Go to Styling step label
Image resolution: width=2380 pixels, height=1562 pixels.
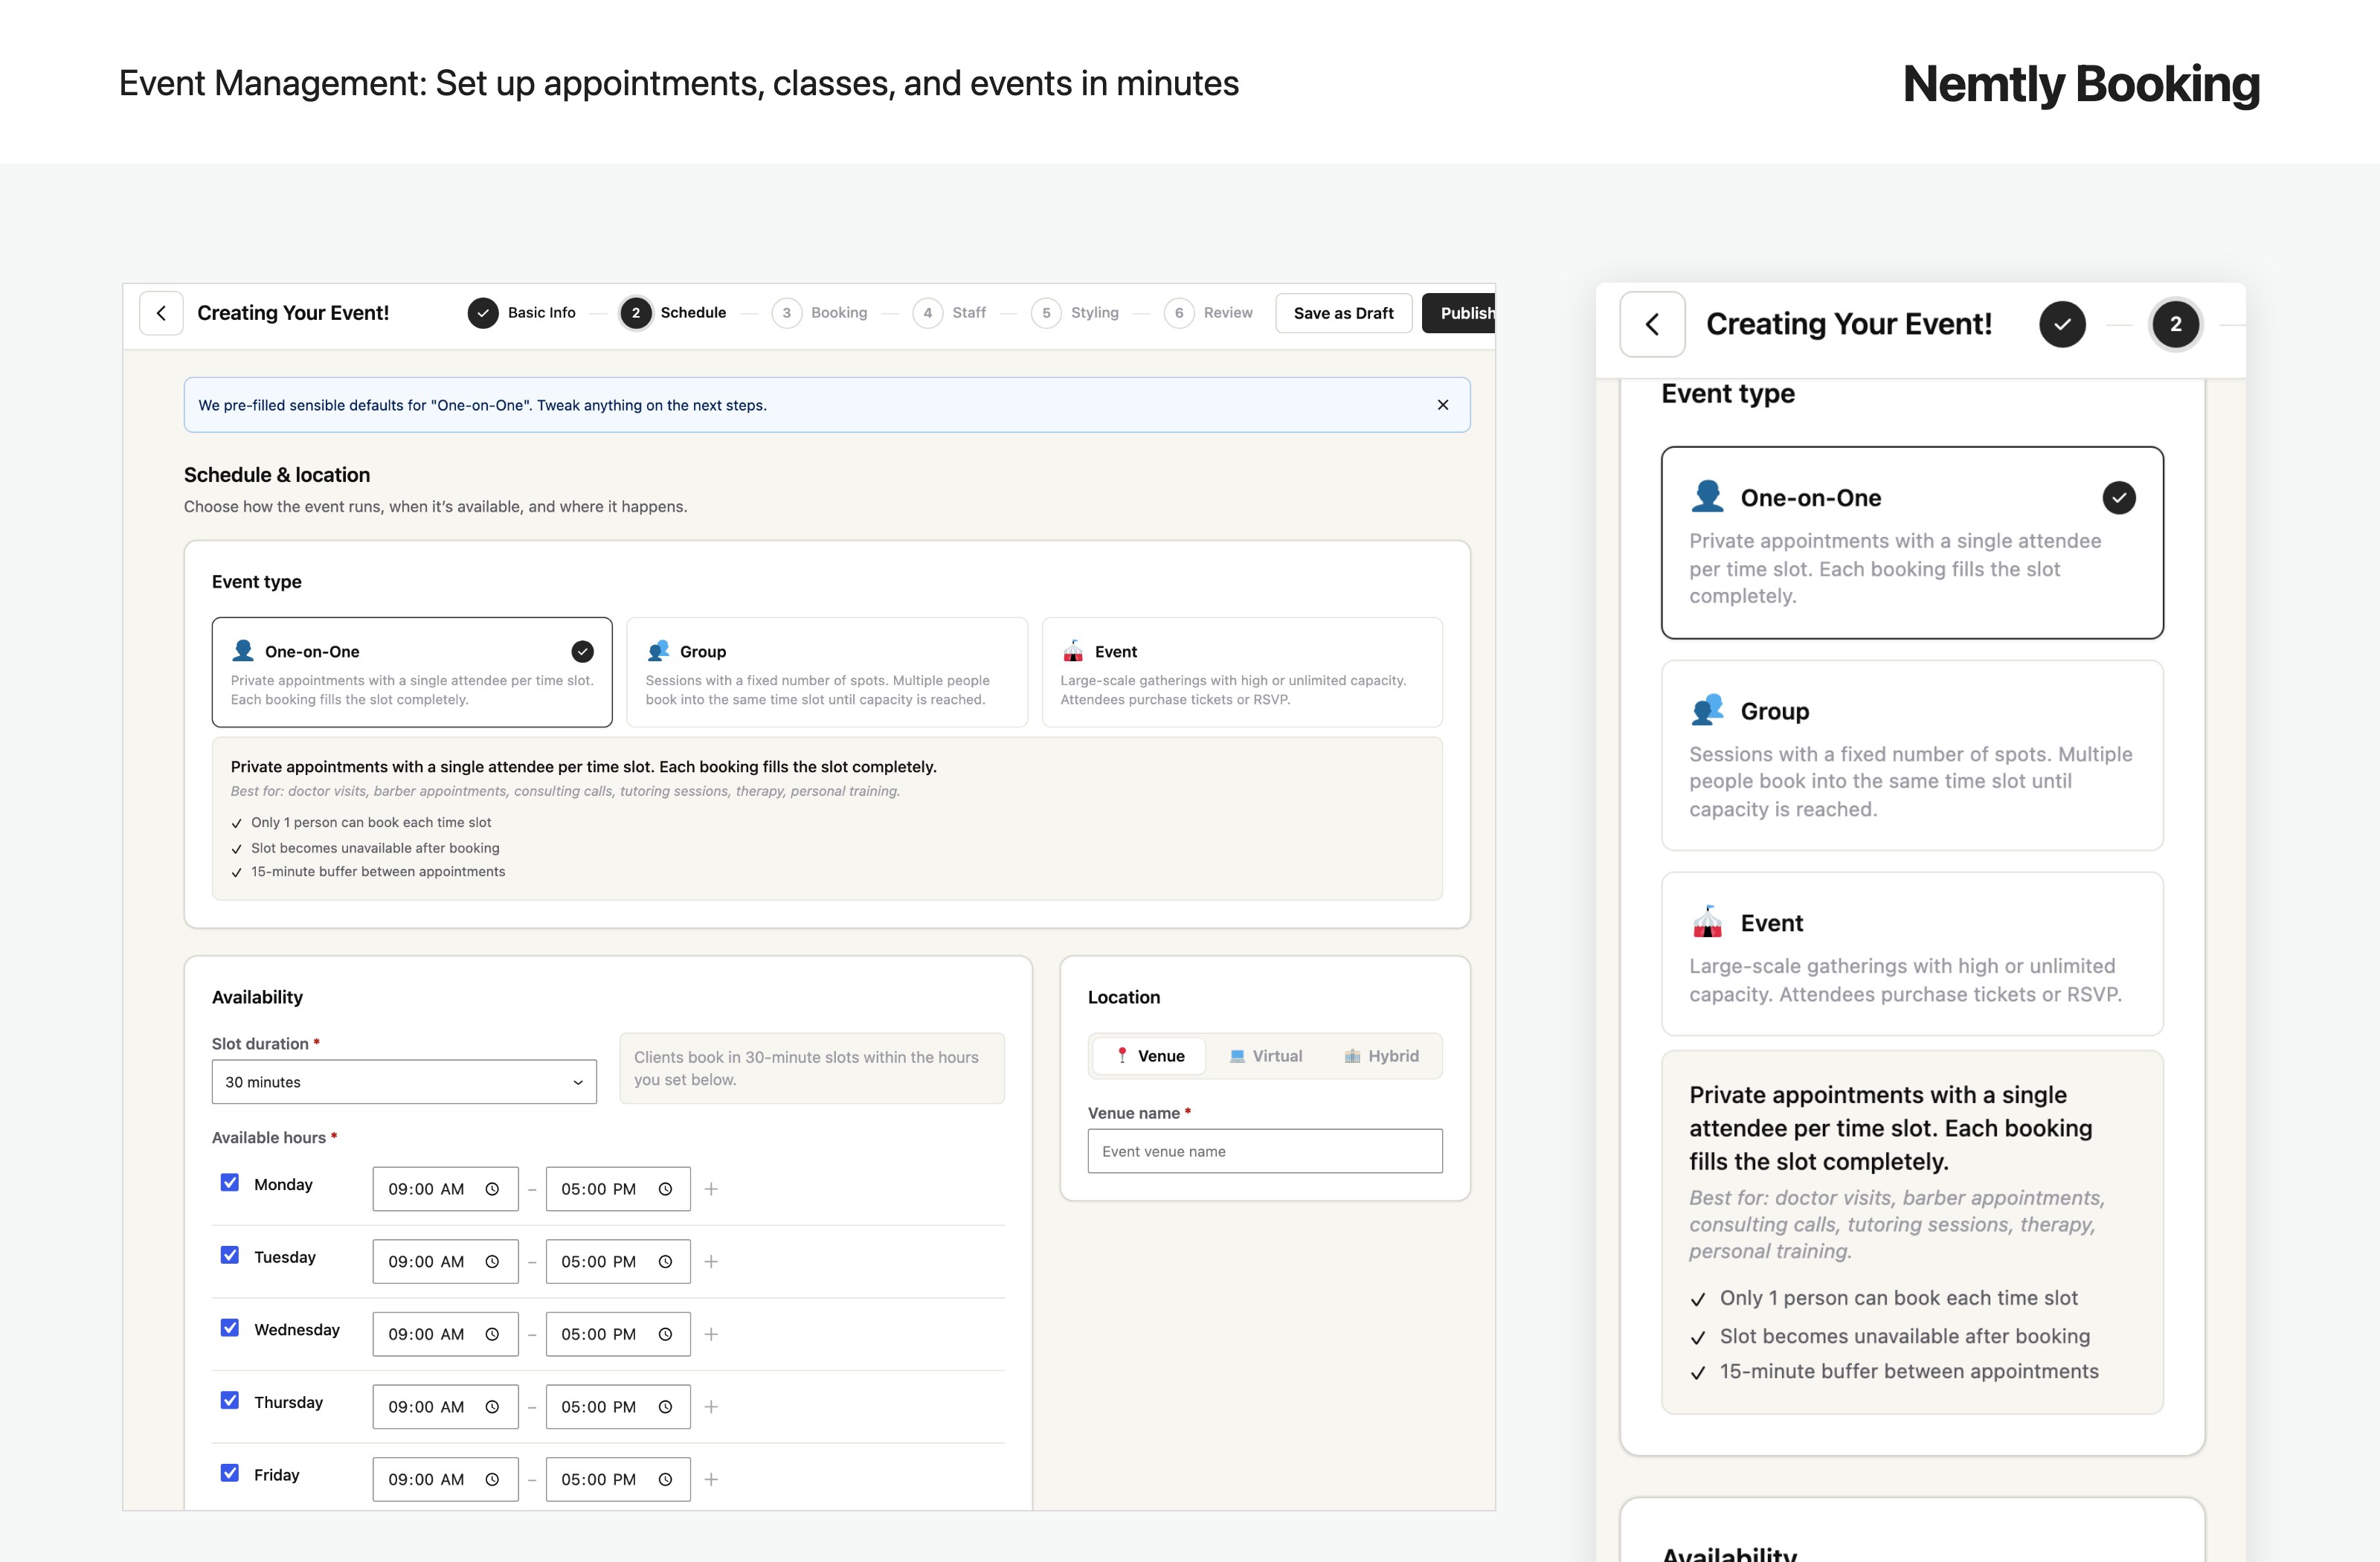1095,313
